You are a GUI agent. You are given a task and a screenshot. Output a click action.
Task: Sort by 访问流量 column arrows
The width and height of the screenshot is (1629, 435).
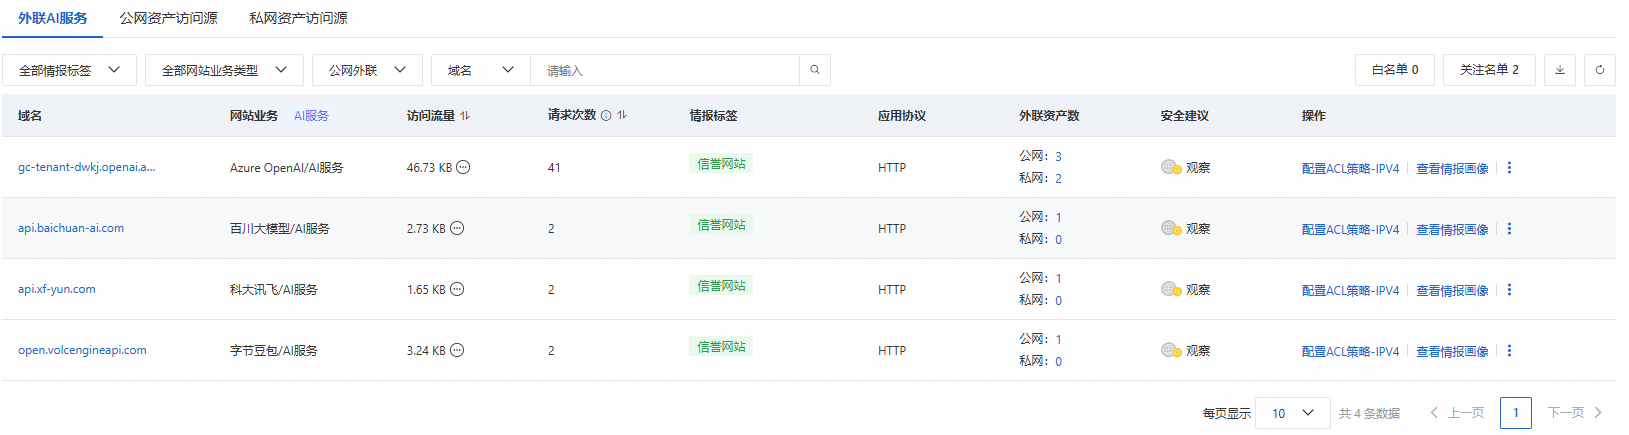(465, 116)
